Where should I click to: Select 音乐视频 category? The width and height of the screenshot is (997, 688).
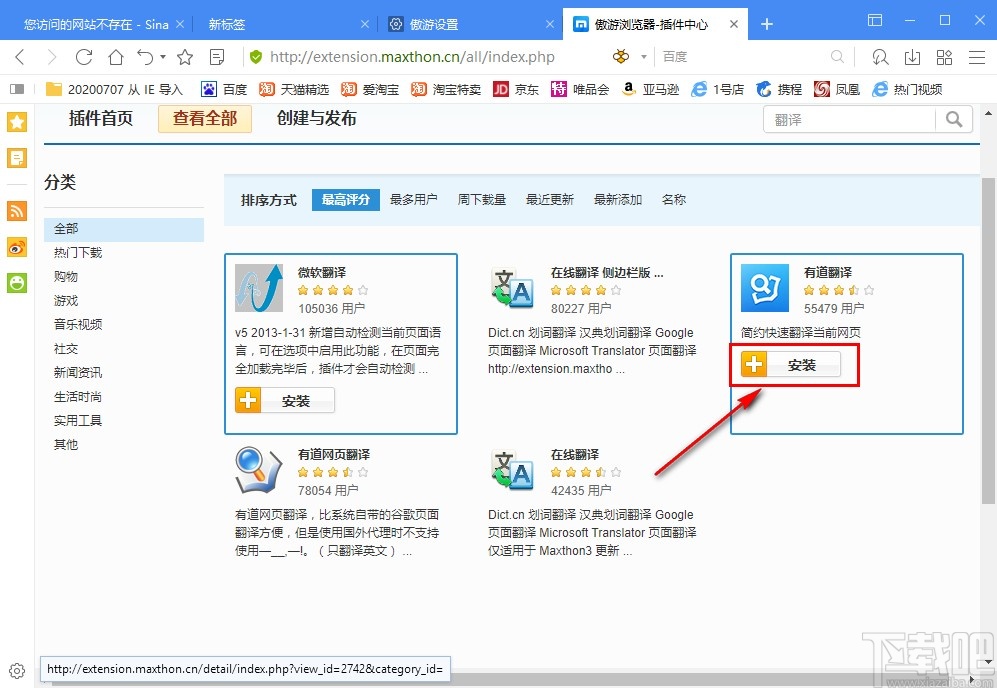78,324
